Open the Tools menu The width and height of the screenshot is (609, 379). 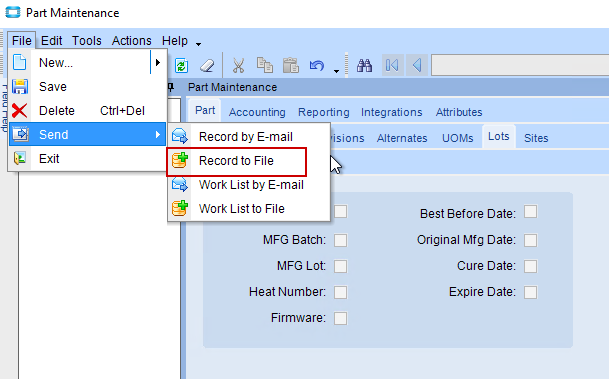[x=87, y=40]
